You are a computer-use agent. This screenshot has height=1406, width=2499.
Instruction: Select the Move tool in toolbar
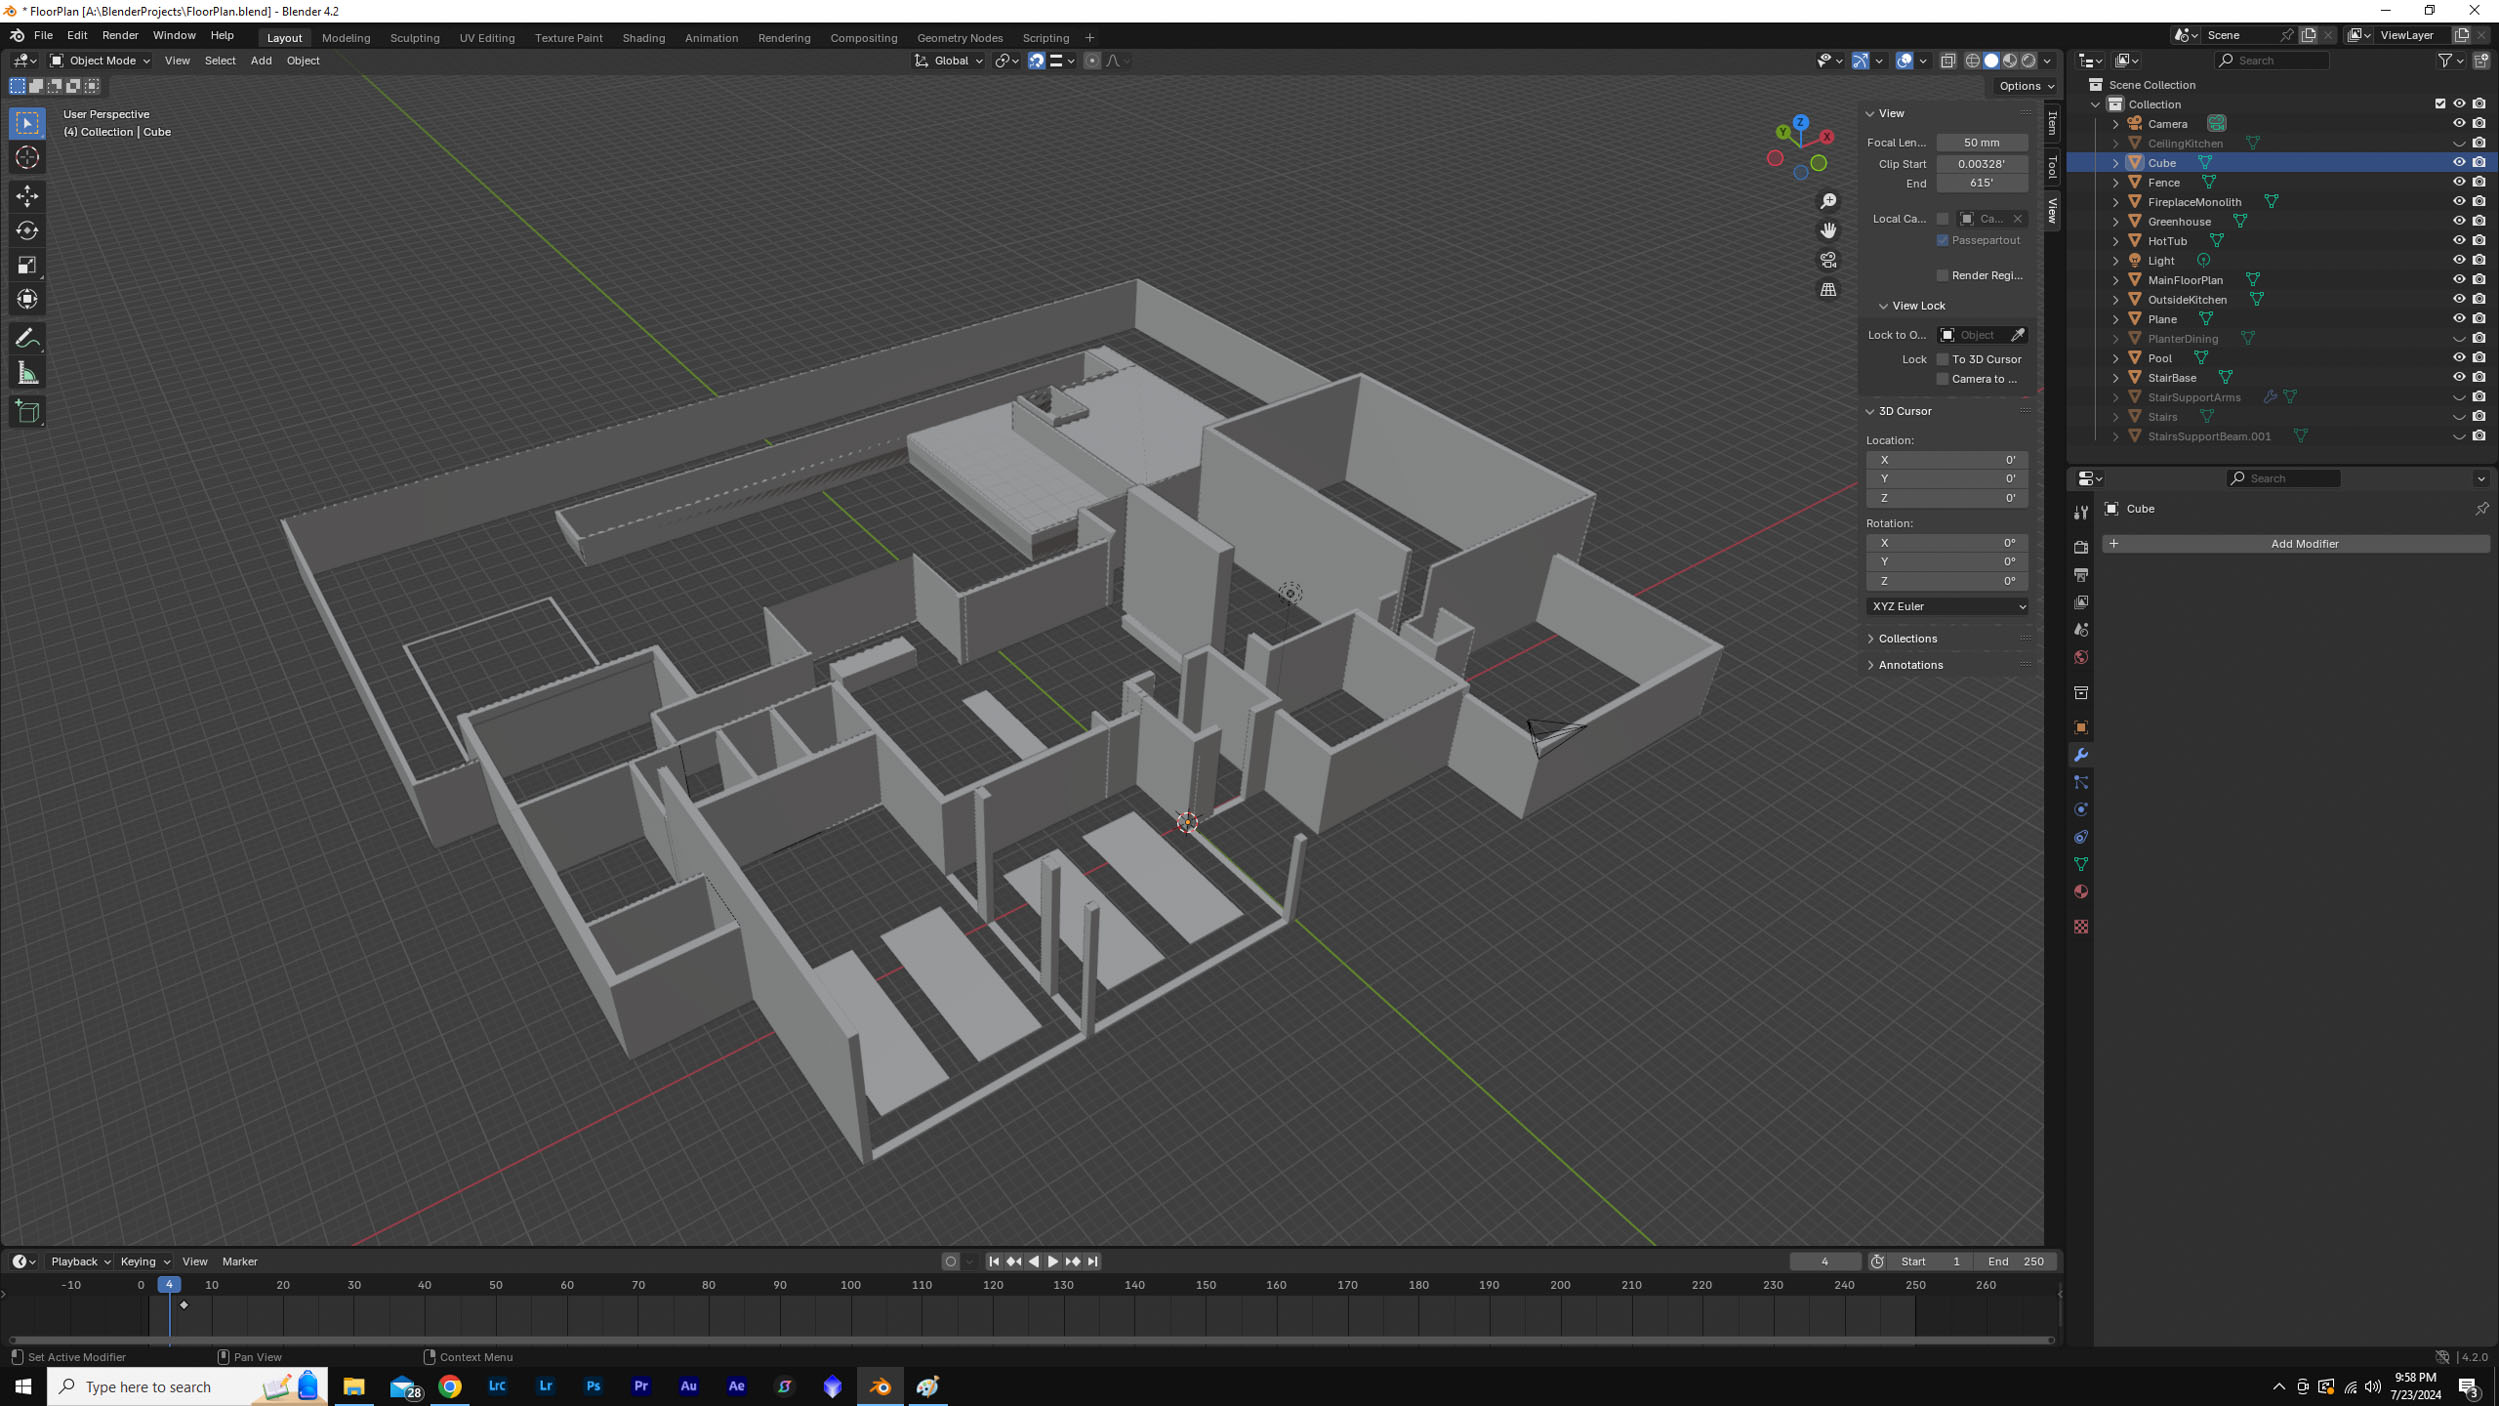point(27,196)
